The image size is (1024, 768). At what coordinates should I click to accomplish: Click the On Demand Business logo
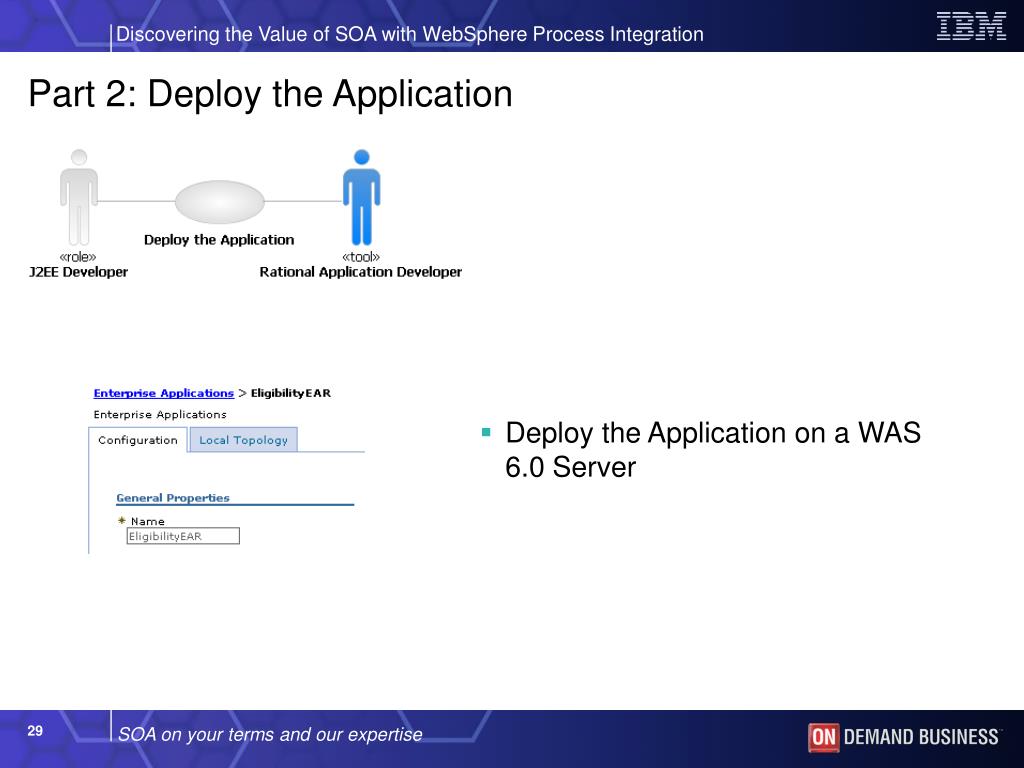pyautogui.click(x=904, y=737)
